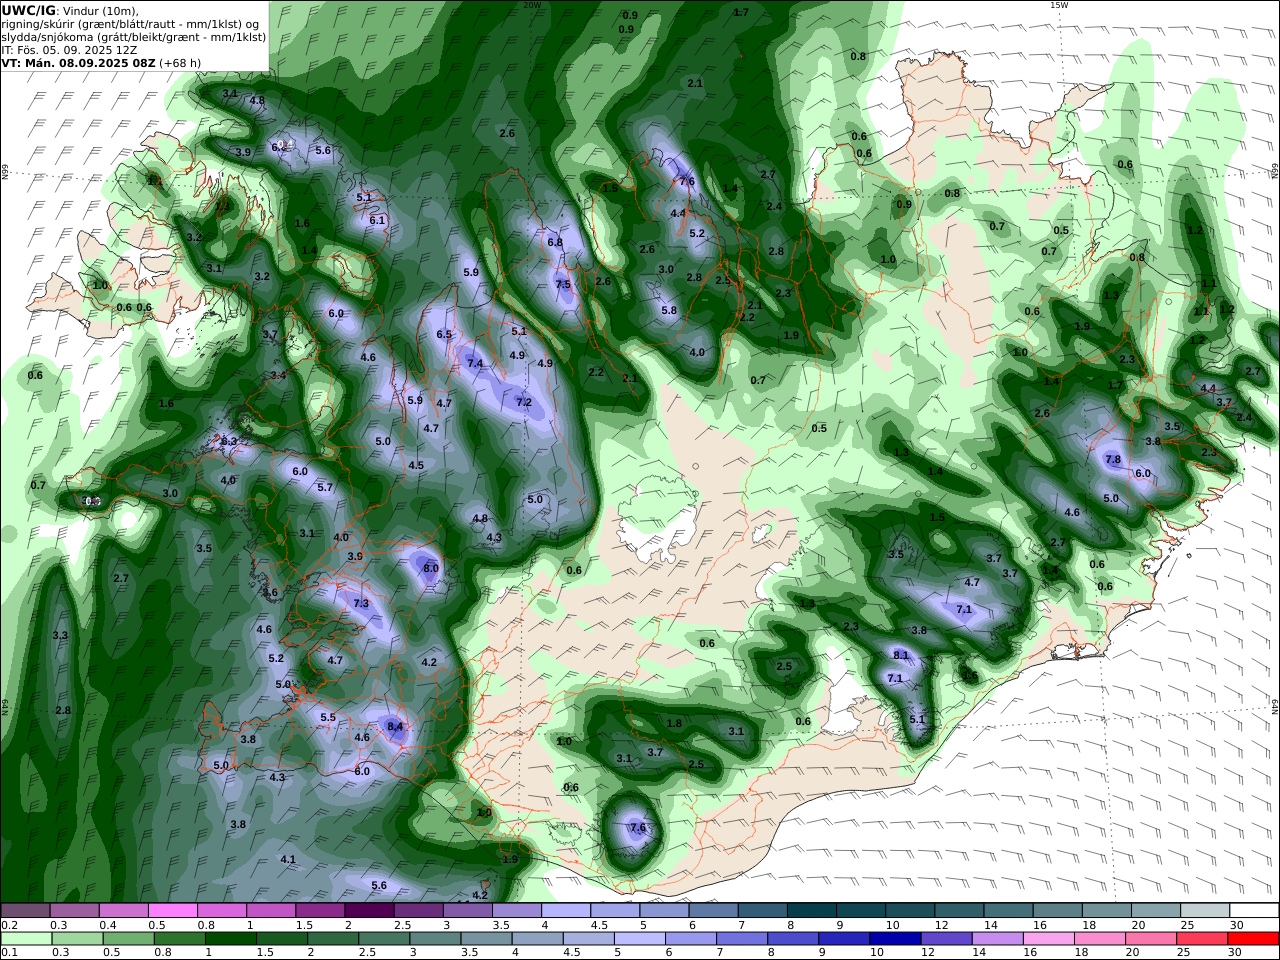Pick the magenta-purple legend swatch labeled 1.5
Screen dimensions: 1280x960
point(320,910)
